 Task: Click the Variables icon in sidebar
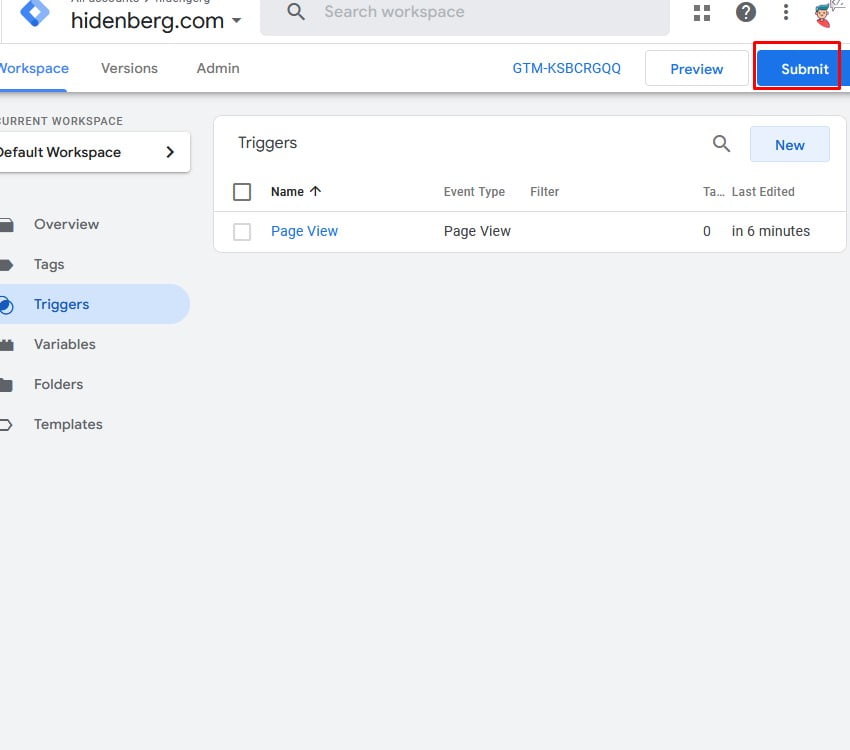[7, 345]
